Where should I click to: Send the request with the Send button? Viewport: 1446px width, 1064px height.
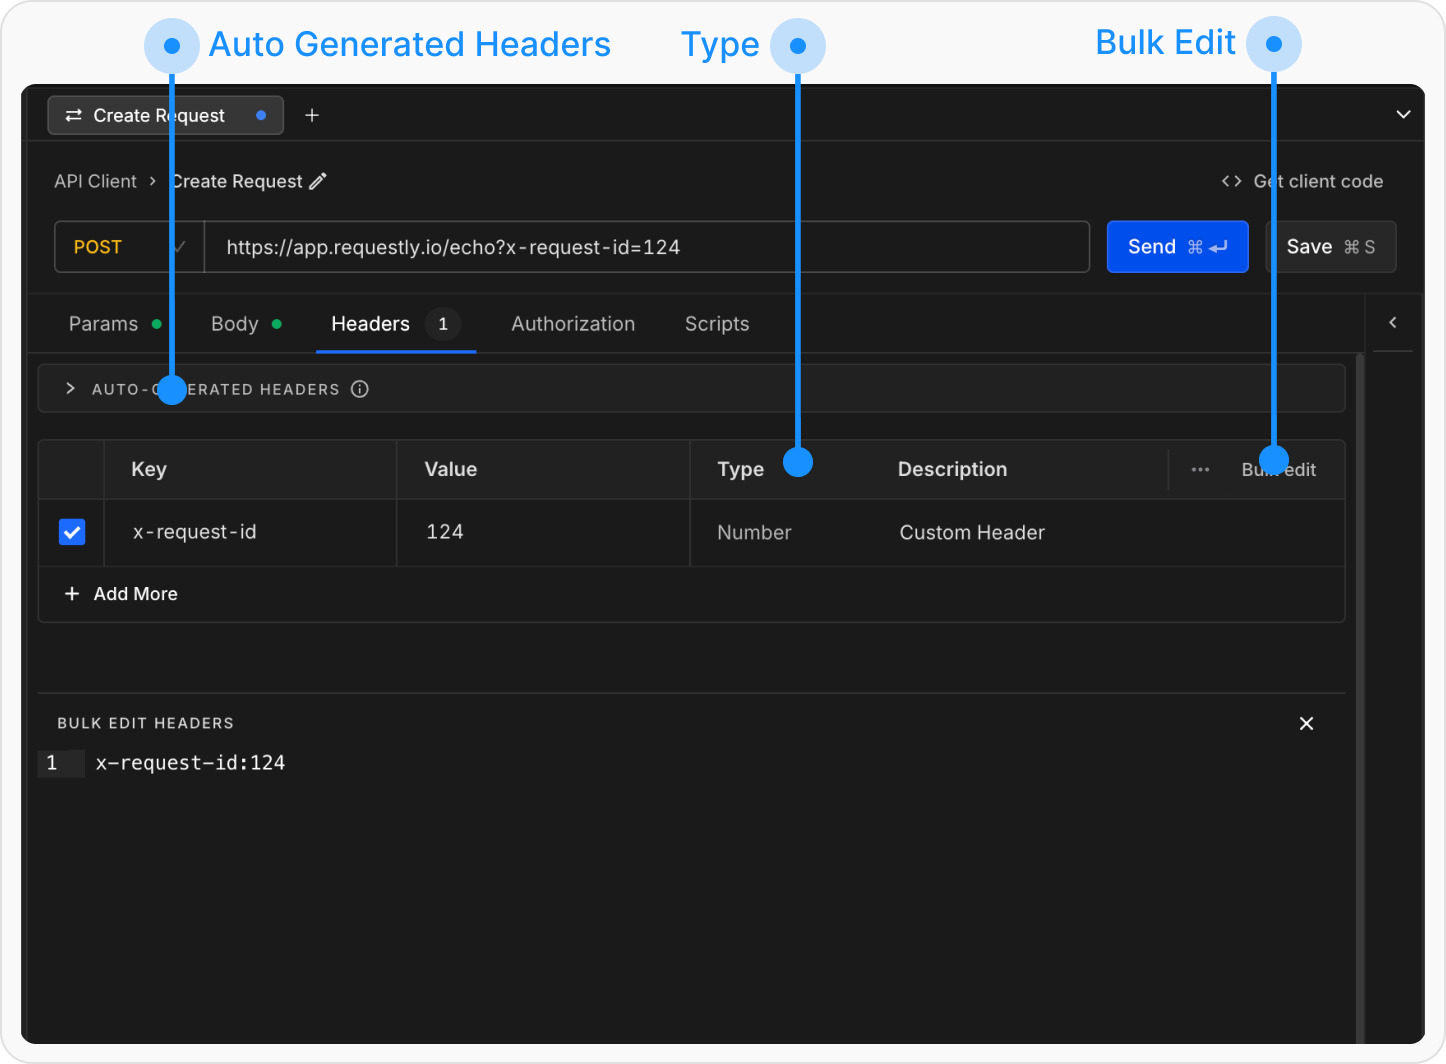pos(1177,246)
